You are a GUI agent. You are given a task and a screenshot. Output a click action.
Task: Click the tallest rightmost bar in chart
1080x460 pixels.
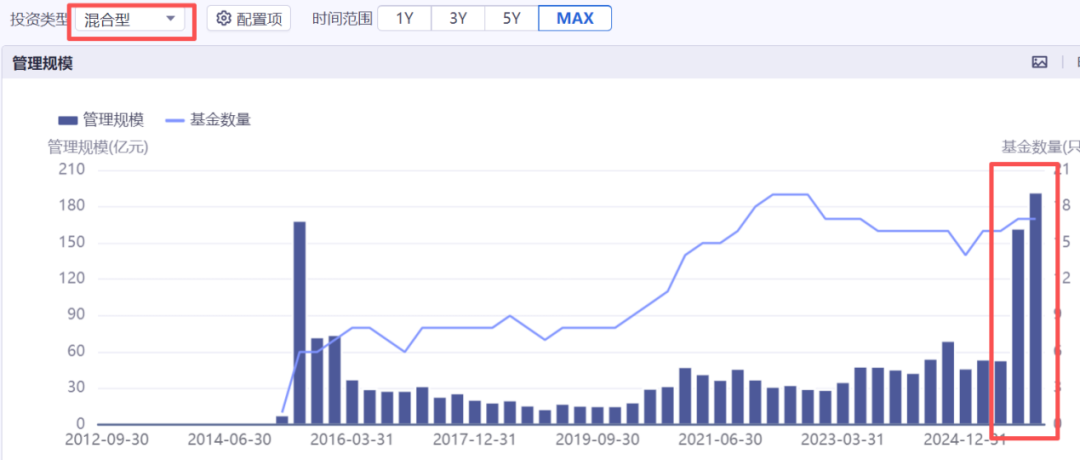(1035, 309)
